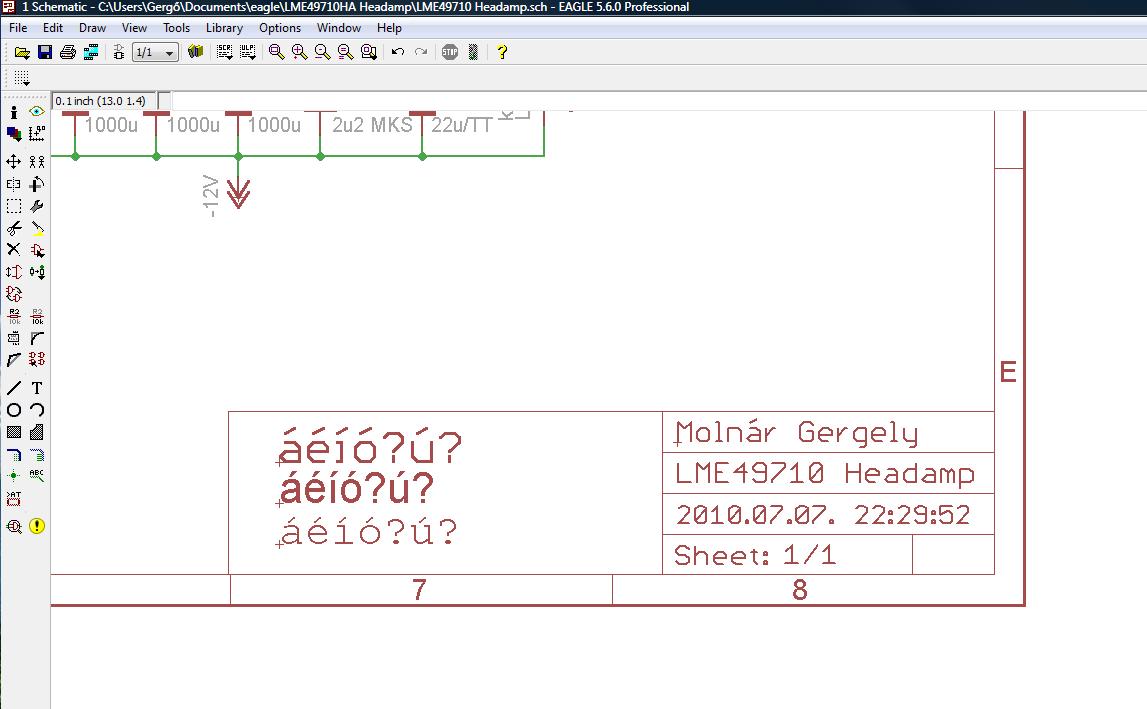The image size is (1147, 709).
Task: Select the Text tool
Action: 37,388
